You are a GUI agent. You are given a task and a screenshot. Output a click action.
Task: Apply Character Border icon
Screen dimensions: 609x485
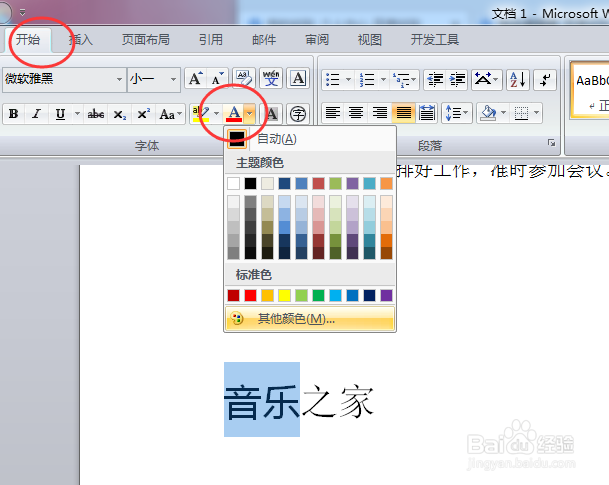(x=298, y=79)
